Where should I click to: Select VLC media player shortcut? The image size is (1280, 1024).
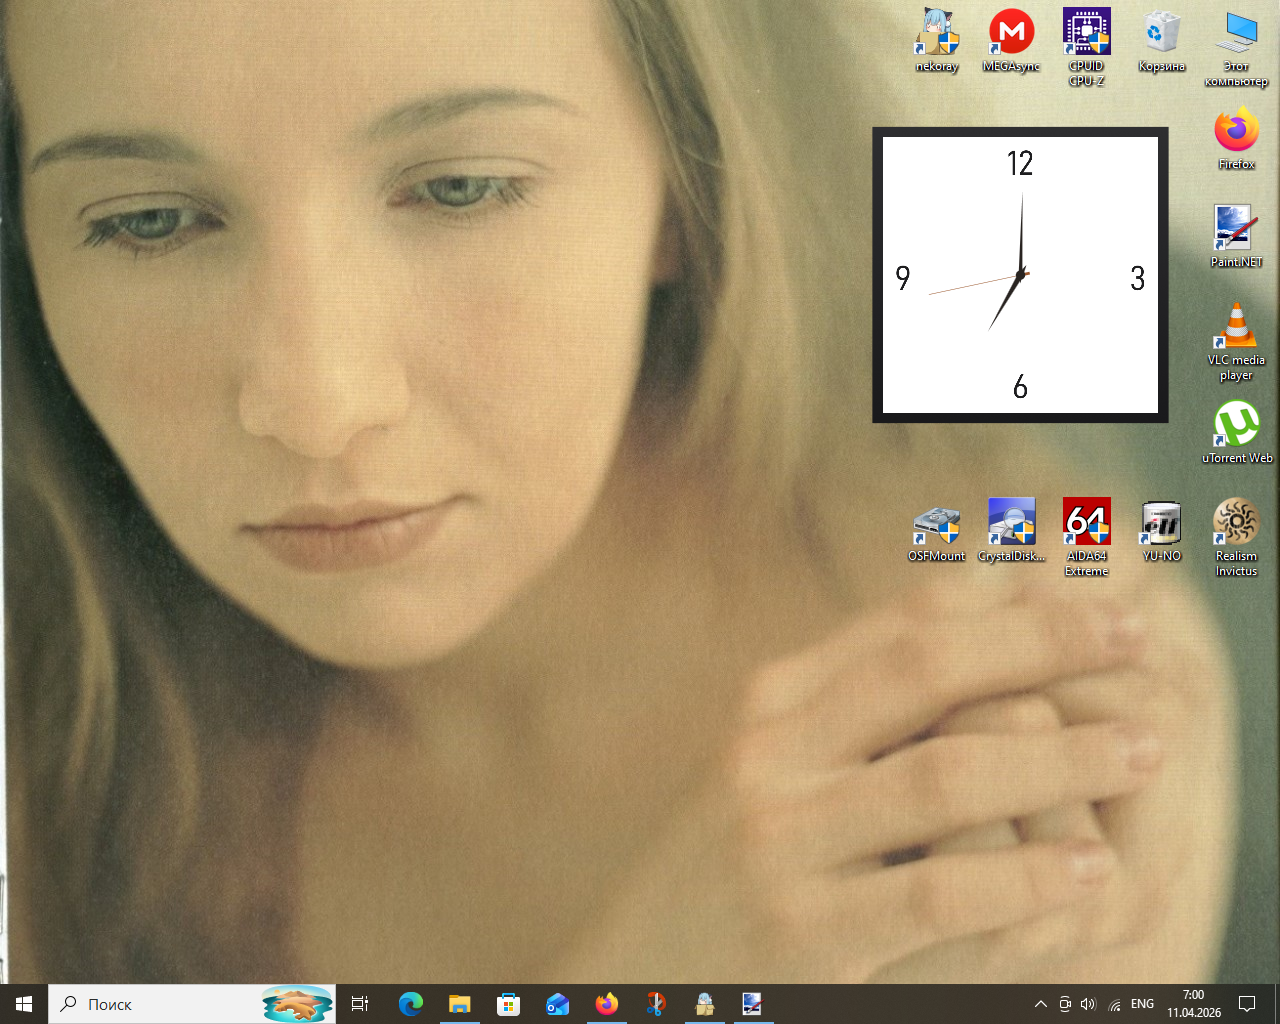(1236, 328)
